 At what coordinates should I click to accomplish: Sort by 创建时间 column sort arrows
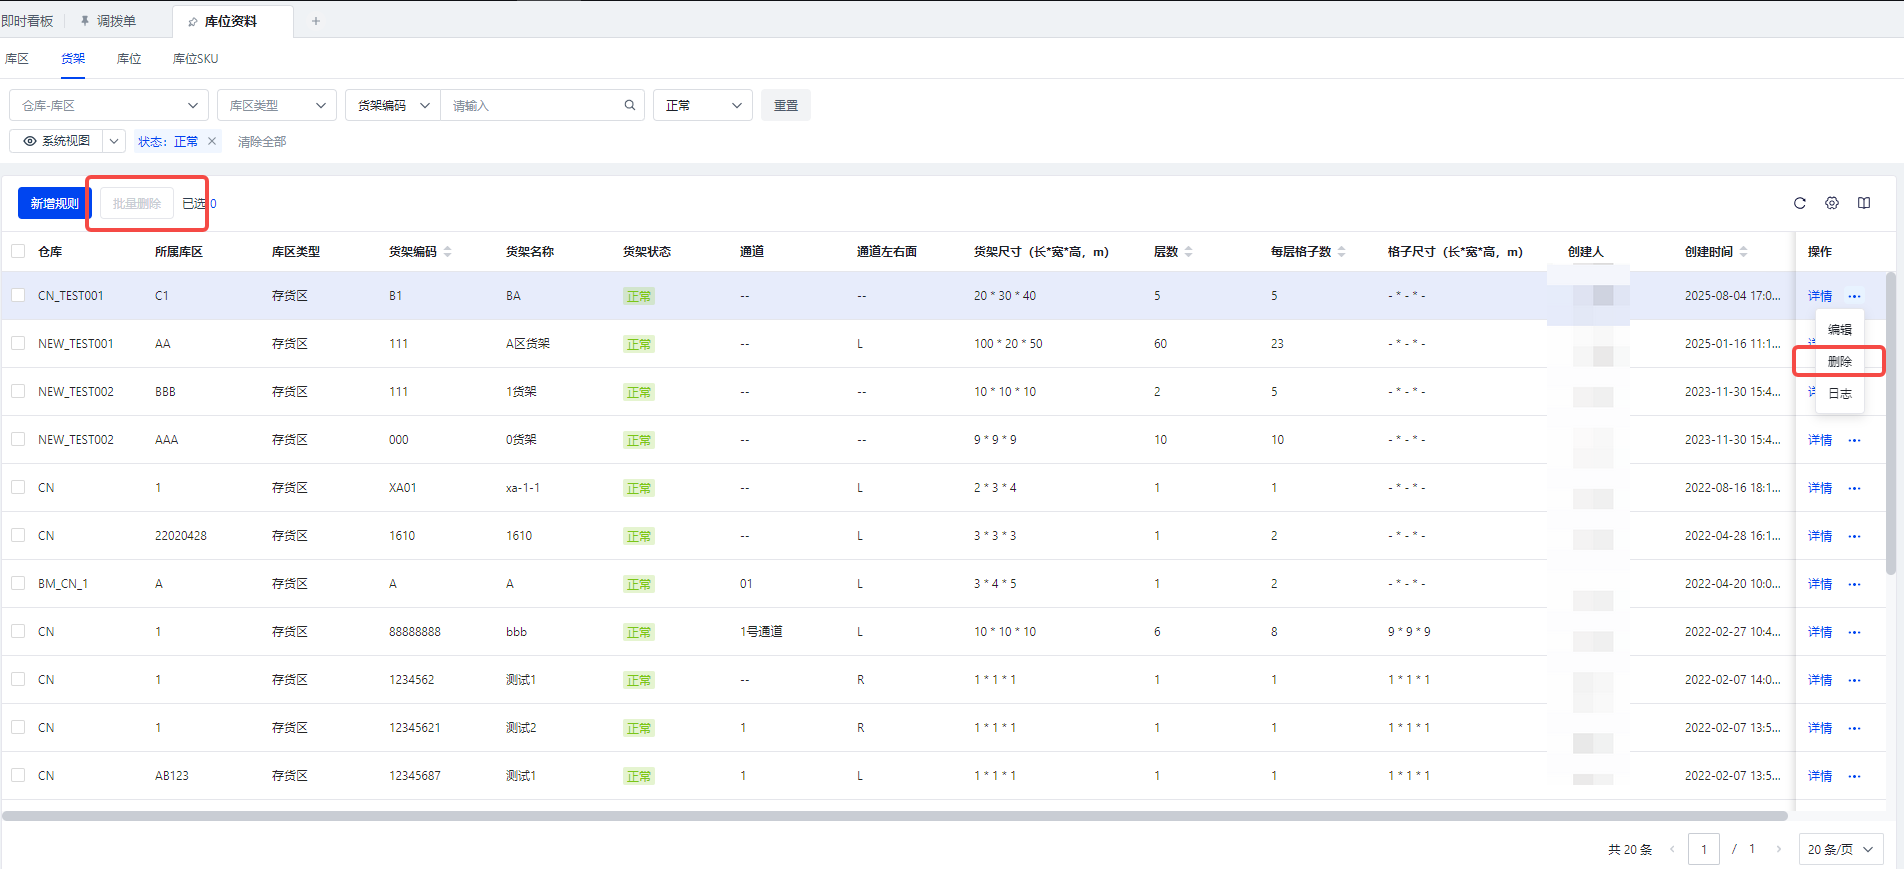1744,252
